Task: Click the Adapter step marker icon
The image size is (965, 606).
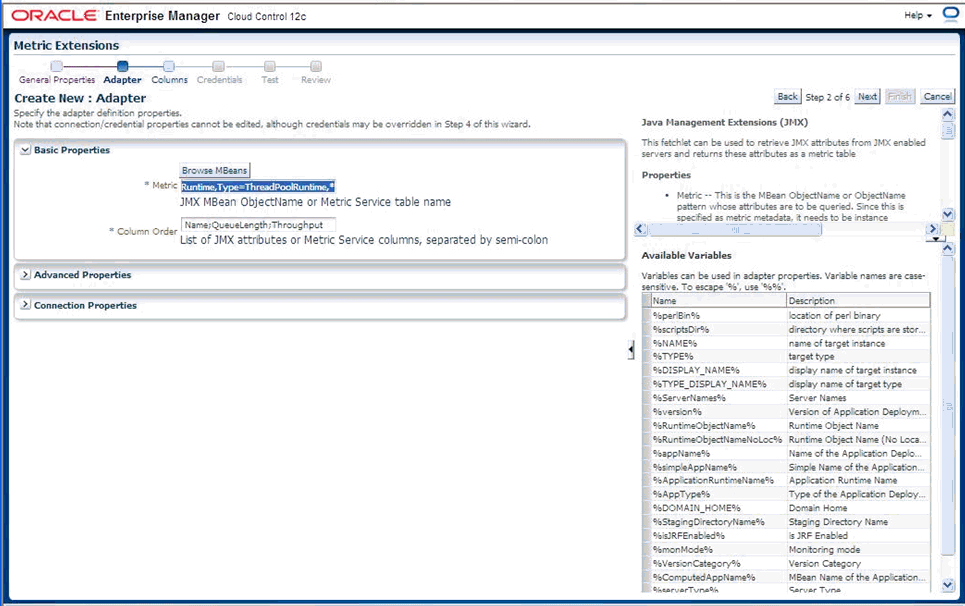Action: coord(122,66)
